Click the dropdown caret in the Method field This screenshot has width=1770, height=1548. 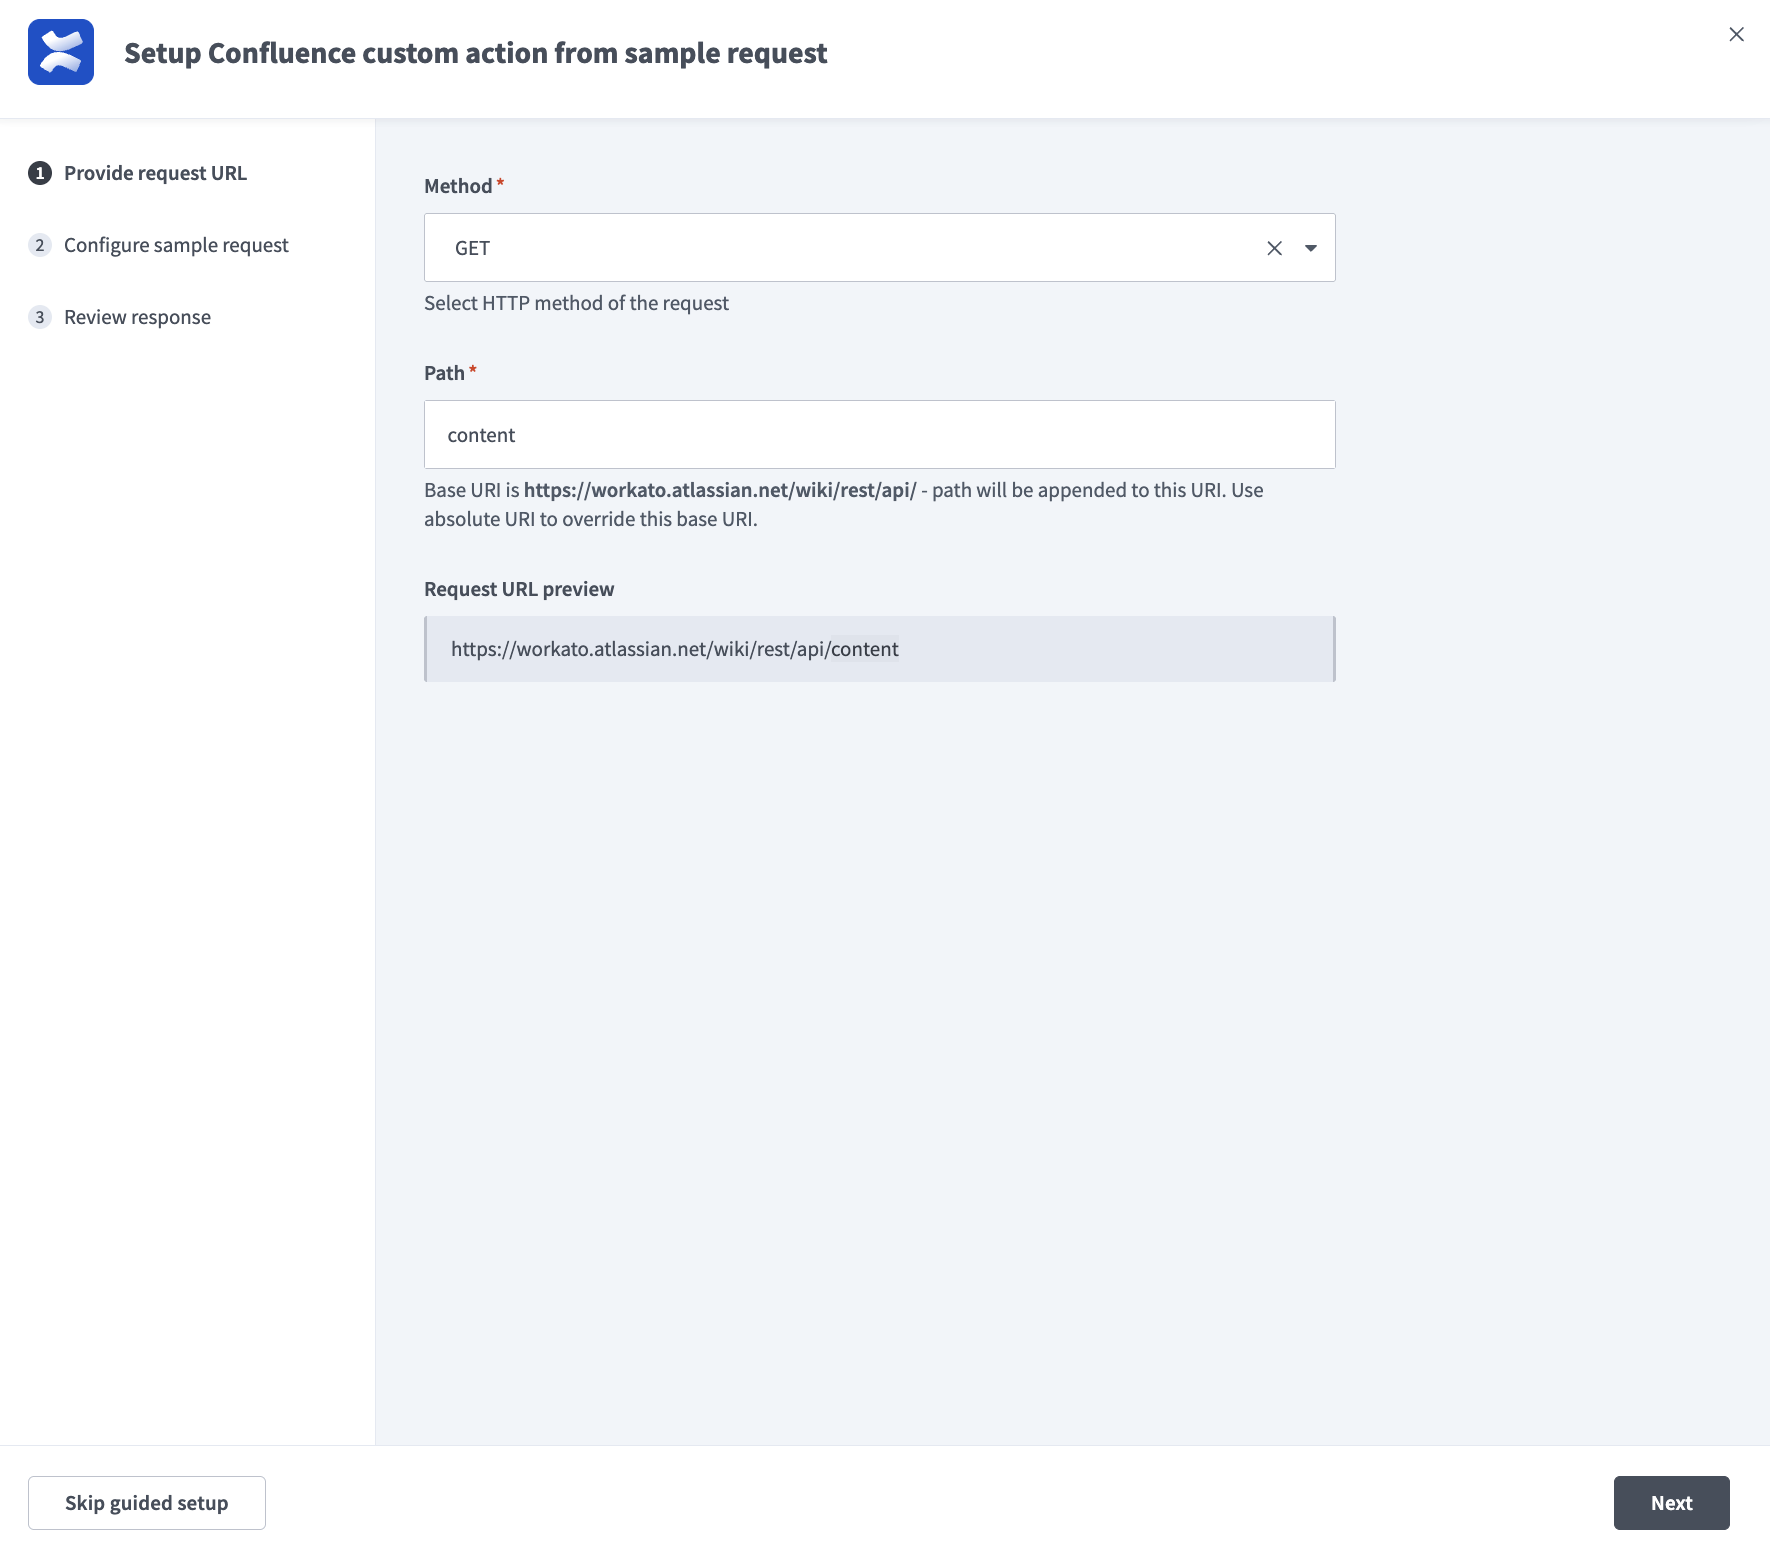pyautogui.click(x=1310, y=247)
